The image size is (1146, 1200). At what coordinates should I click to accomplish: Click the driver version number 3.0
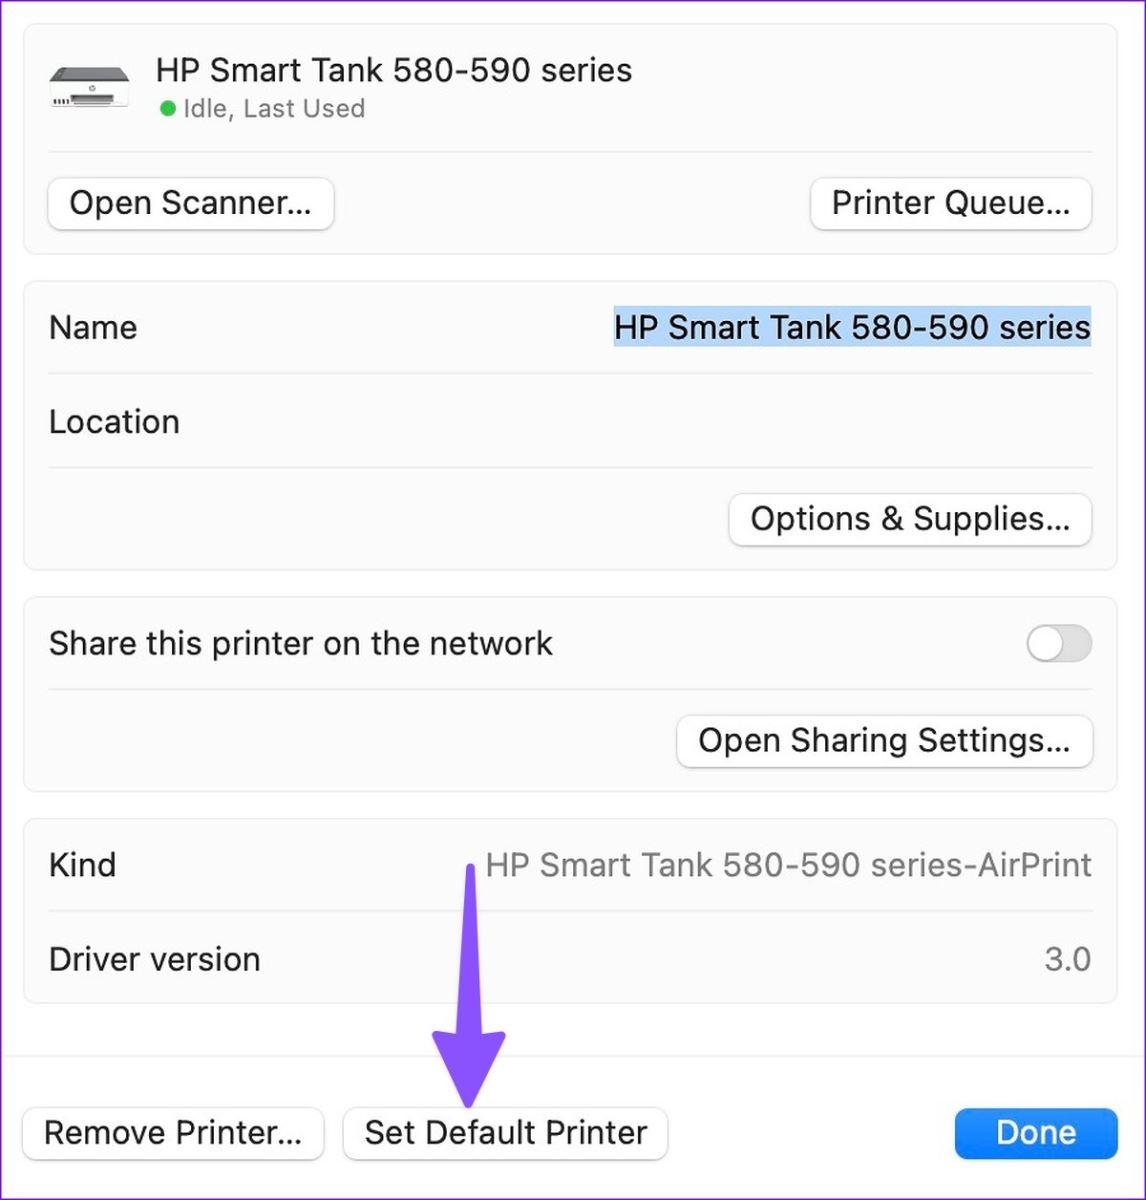pyautogui.click(x=1067, y=960)
